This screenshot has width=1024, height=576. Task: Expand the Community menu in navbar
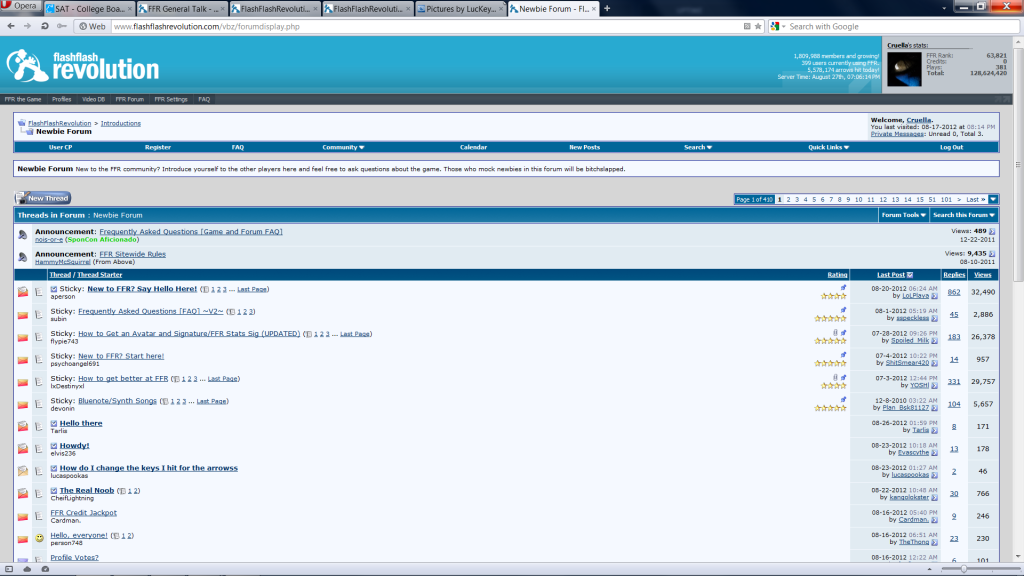click(343, 147)
